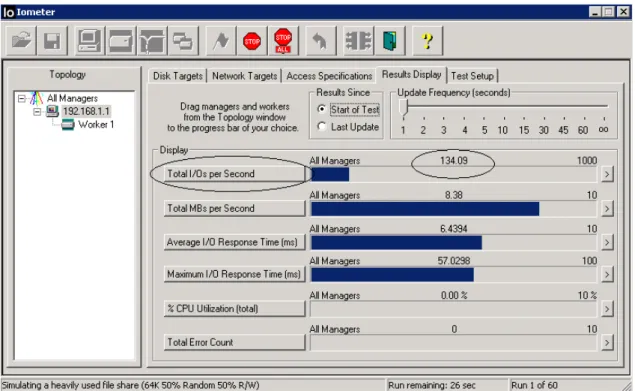Close the Iometer window

[x=623, y=12]
